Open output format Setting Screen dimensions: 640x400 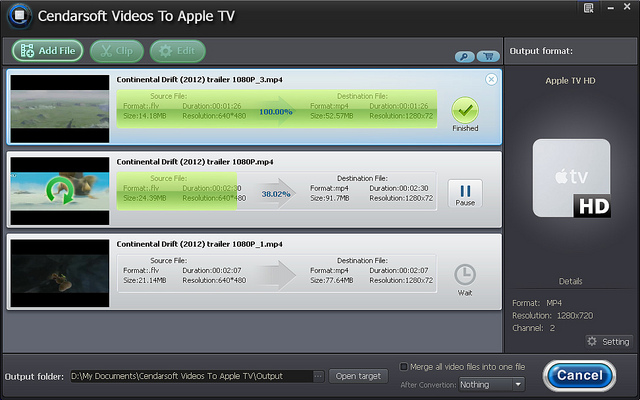[610, 342]
